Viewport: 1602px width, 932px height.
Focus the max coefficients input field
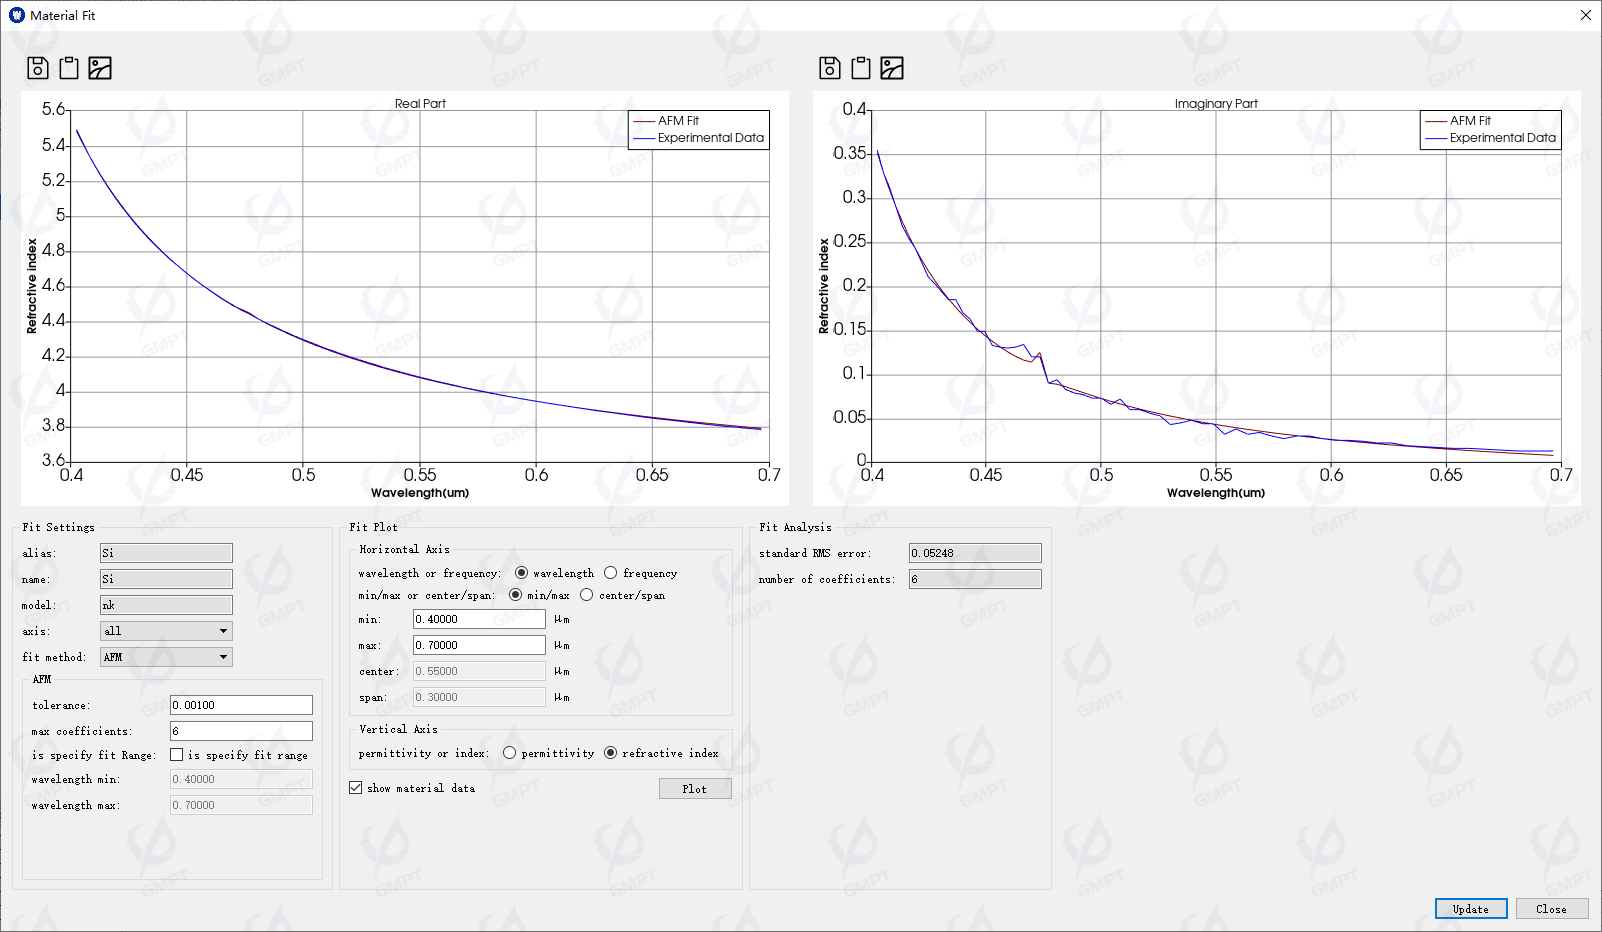click(241, 731)
